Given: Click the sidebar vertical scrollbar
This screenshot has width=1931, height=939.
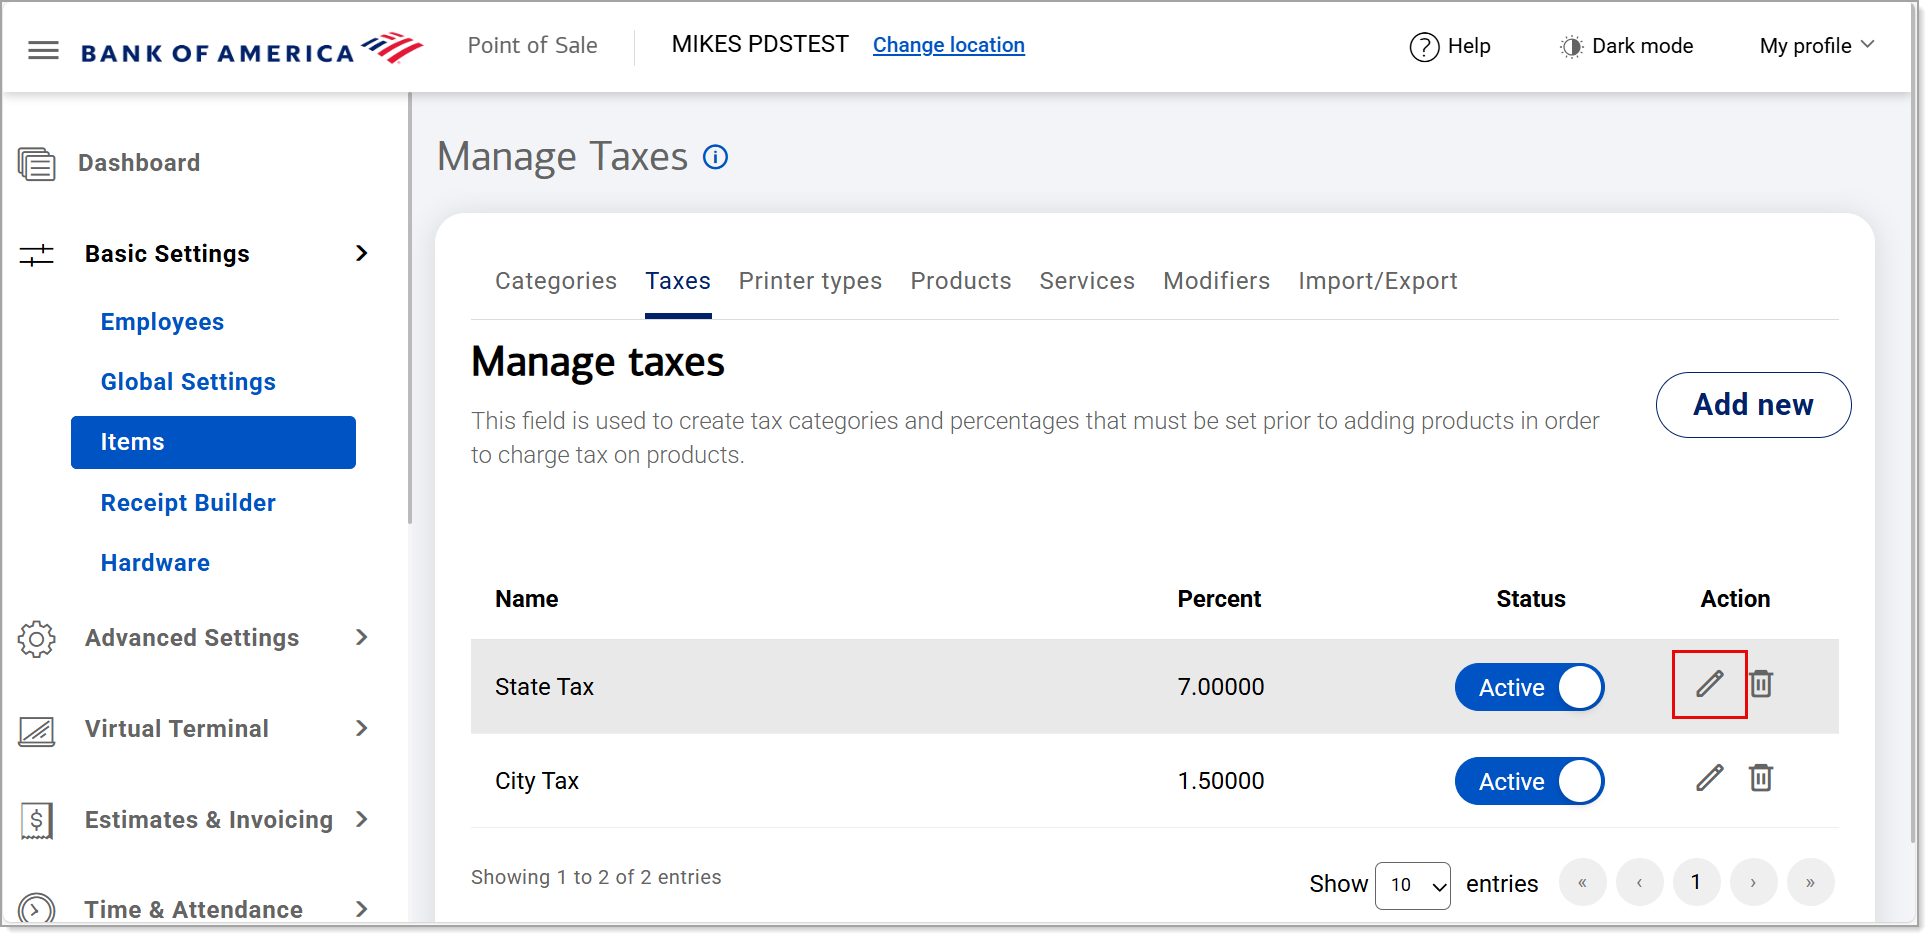Looking at the screenshot, I should point(410,308).
